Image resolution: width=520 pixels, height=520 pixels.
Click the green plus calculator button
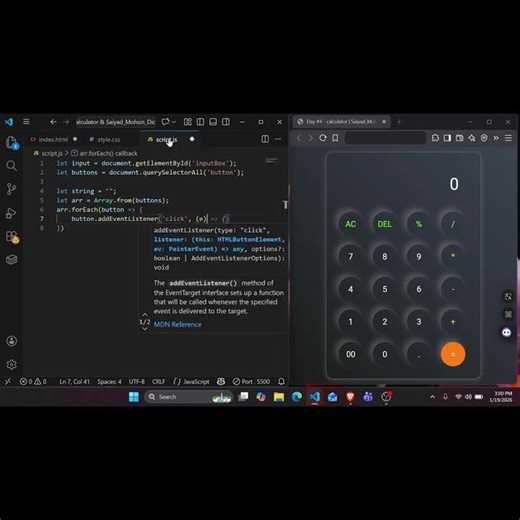pos(453,322)
